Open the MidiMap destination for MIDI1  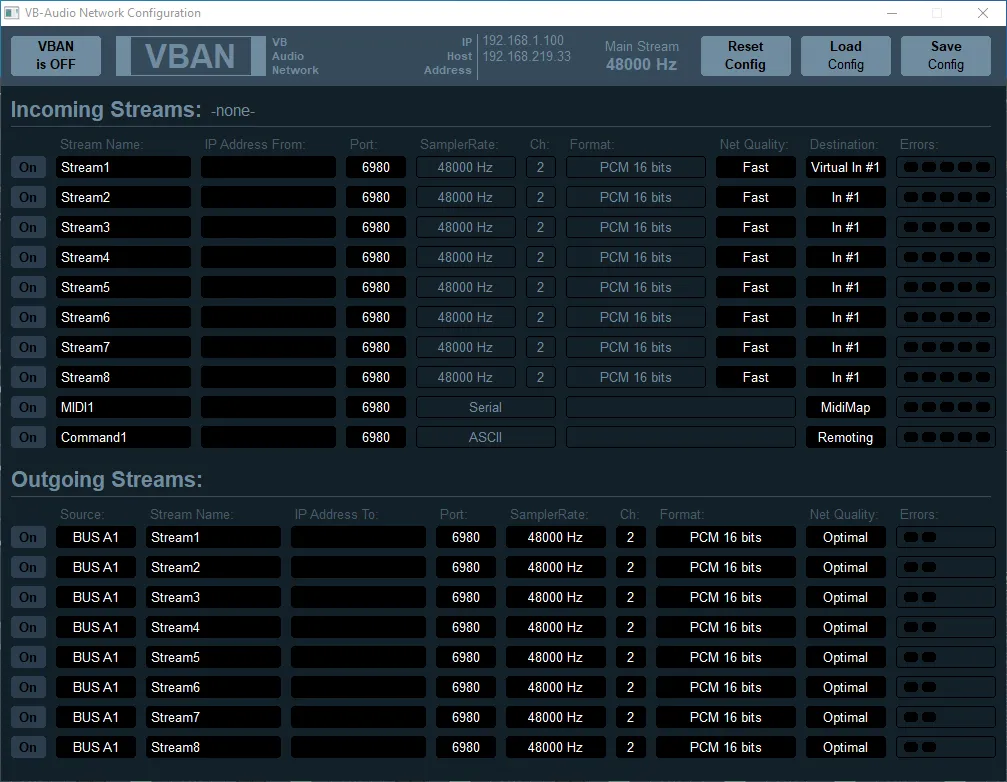coord(845,407)
